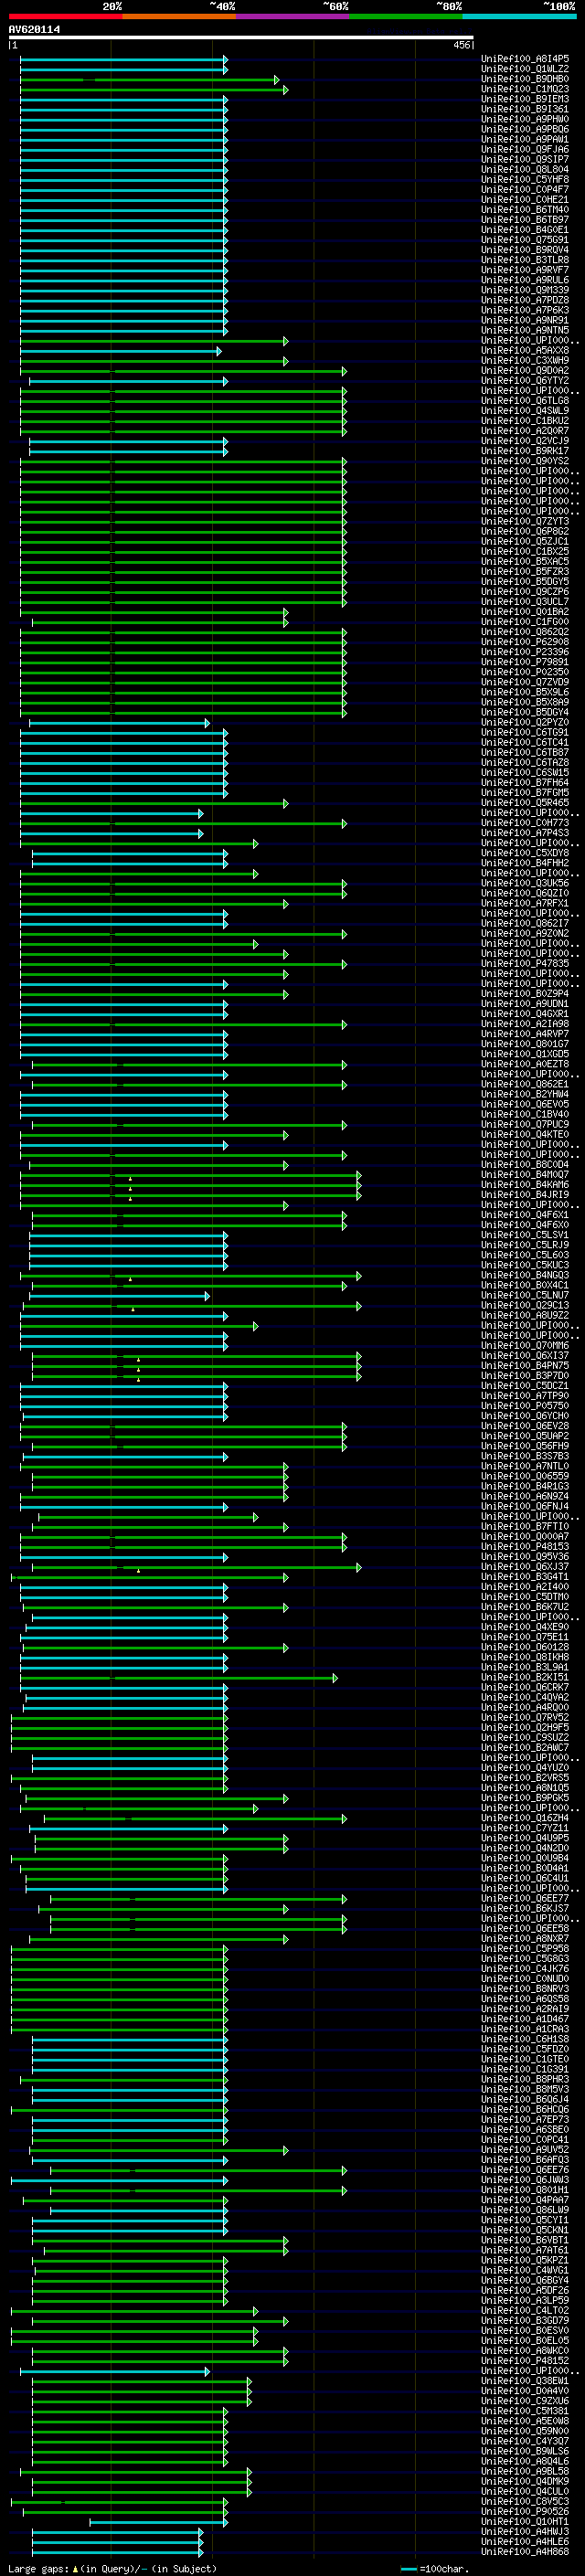Open hit UniRef100_C1MQ23

[525, 89]
